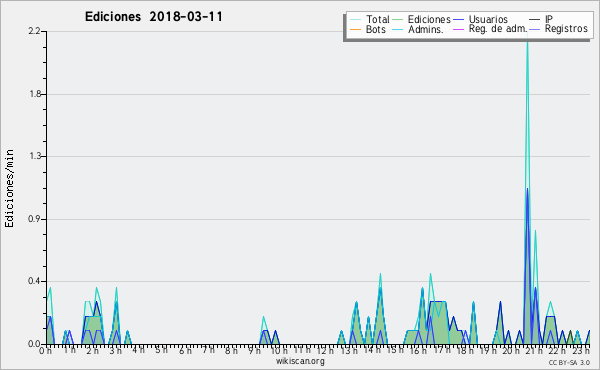Viewport: 600px width, 370px height.
Task: Click the y-axis value 0.9
Action: [x=35, y=219]
